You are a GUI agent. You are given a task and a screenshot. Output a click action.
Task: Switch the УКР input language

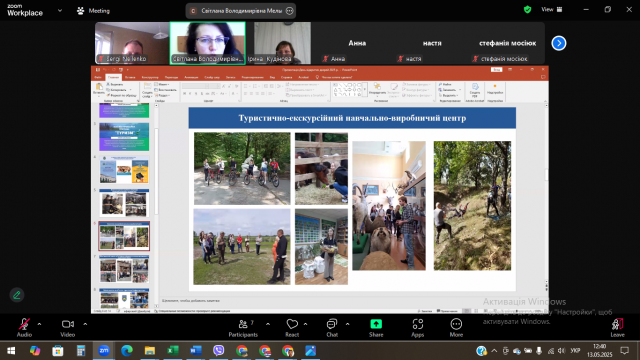575,351
